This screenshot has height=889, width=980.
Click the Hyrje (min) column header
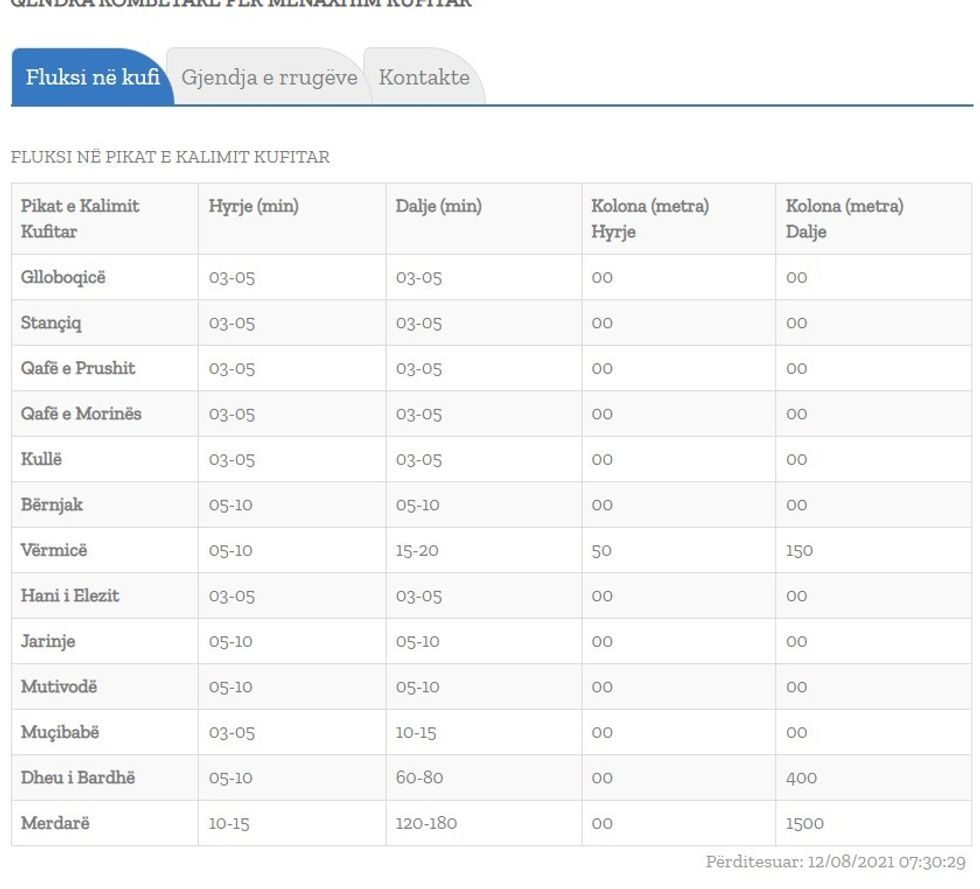[253, 207]
